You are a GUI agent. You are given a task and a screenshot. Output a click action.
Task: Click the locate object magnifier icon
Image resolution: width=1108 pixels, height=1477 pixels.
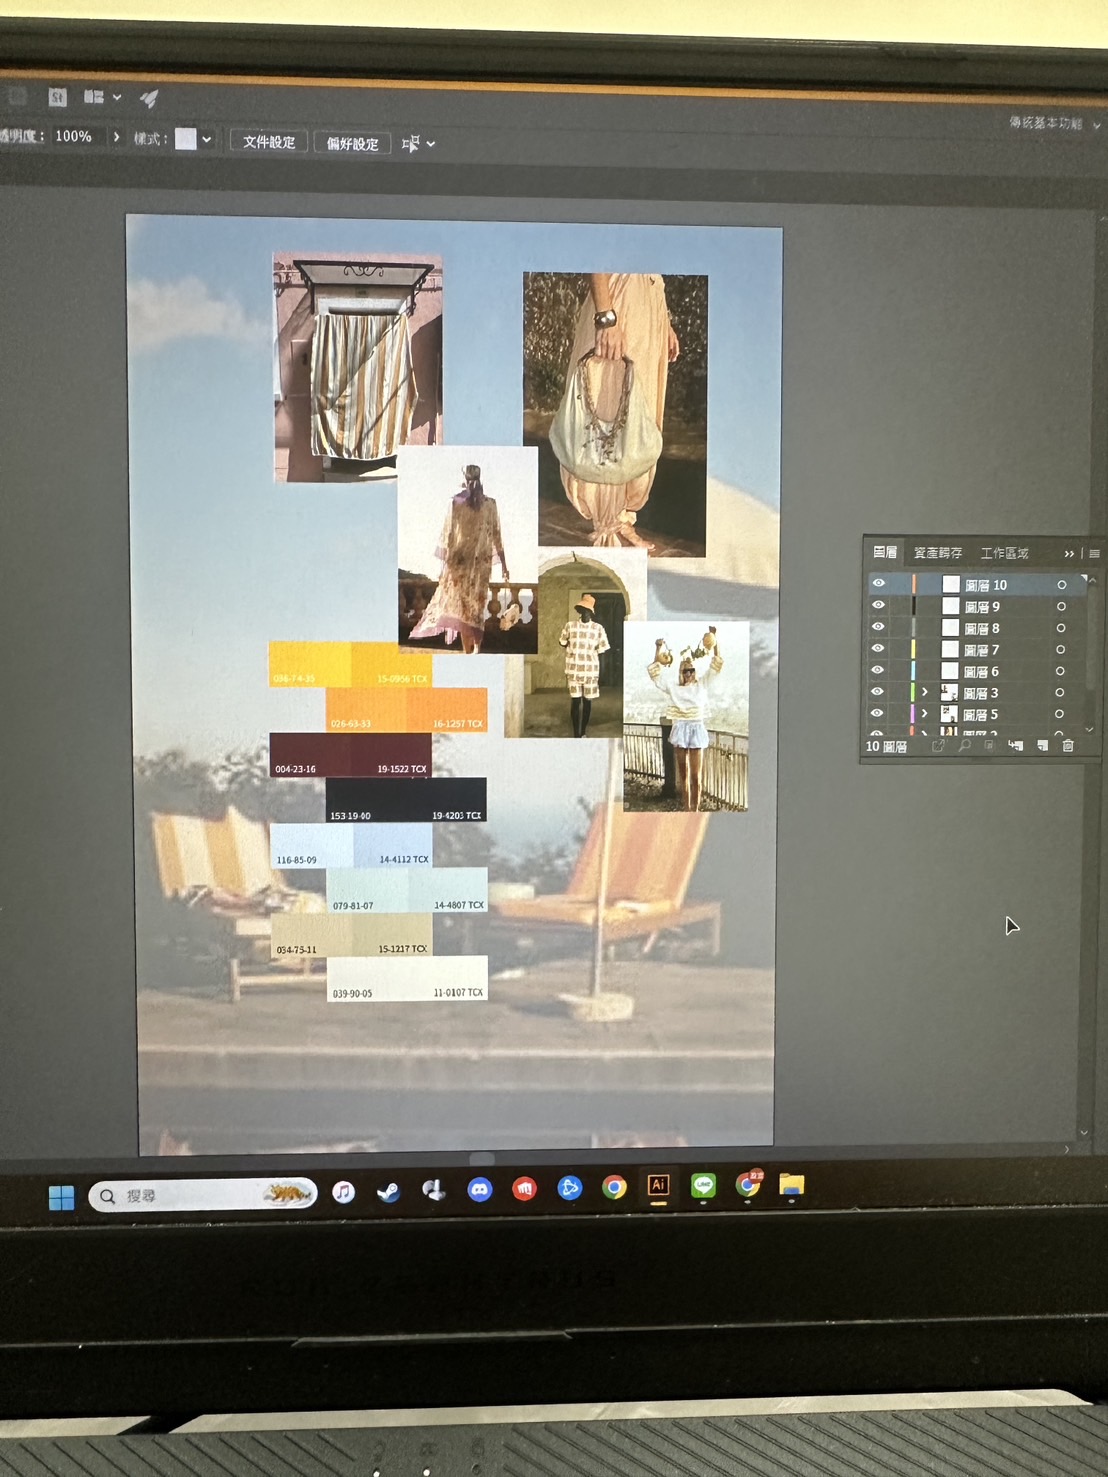[964, 746]
